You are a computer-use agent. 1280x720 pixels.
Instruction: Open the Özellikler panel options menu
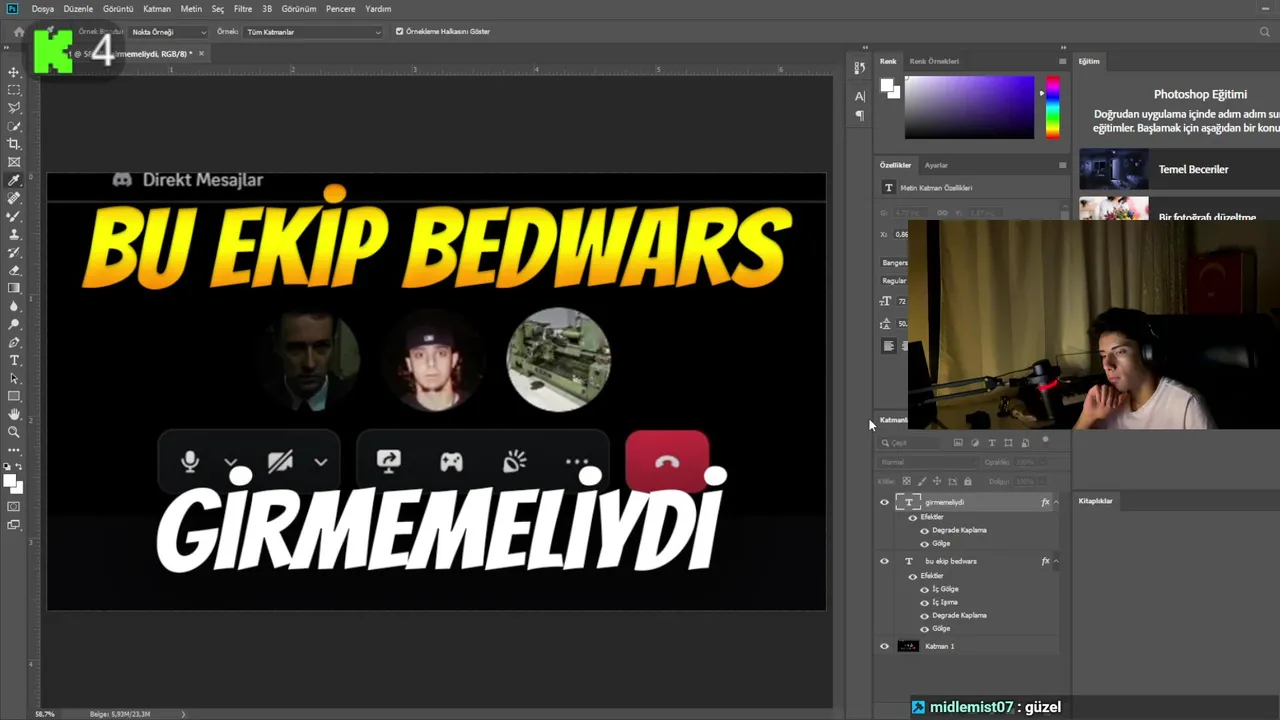tap(1062, 165)
